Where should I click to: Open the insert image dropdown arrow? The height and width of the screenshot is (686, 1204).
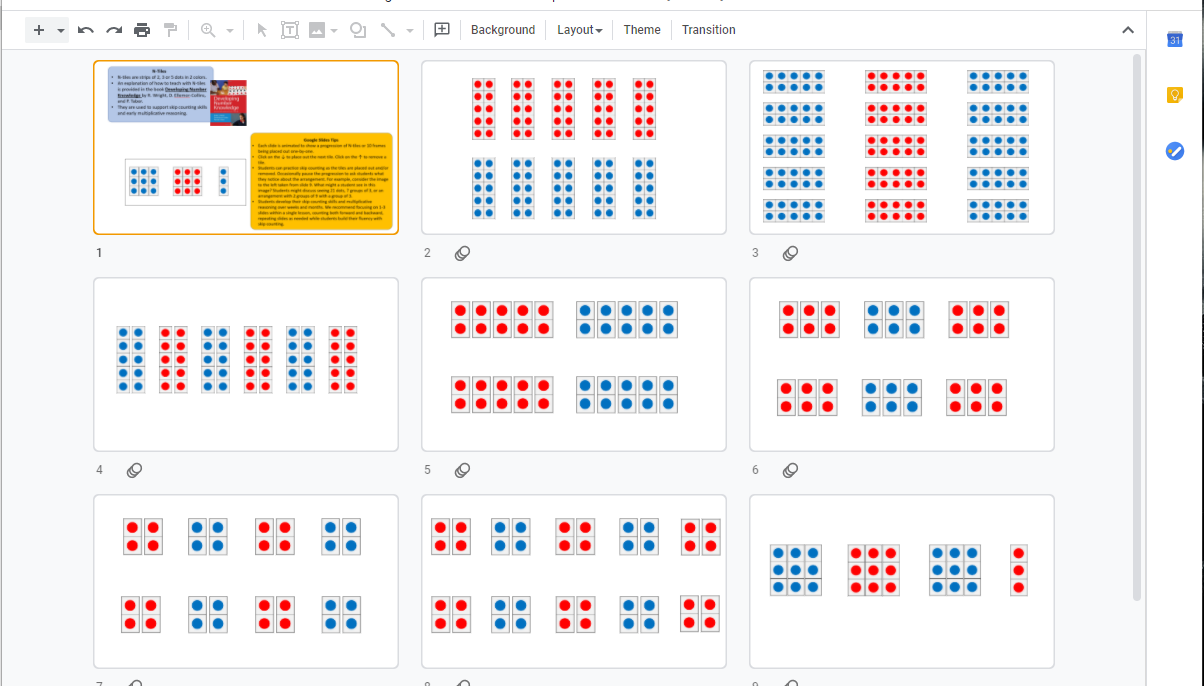334,31
